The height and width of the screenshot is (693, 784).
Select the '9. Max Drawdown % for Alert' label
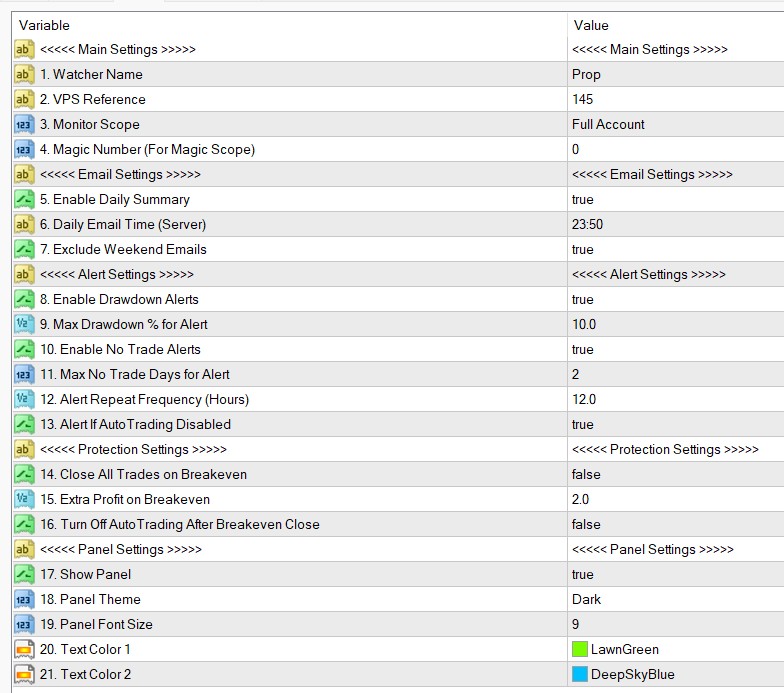click(x=124, y=324)
